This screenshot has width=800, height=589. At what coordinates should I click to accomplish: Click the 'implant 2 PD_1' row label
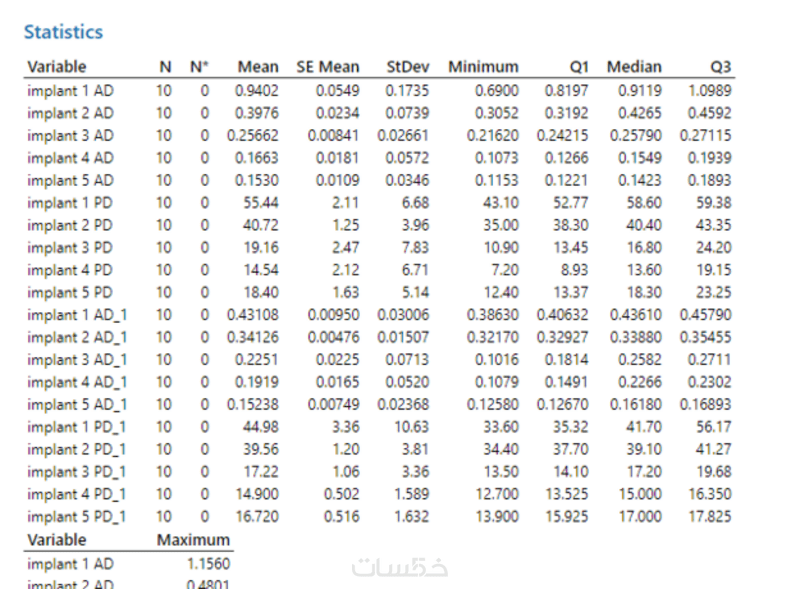pos(77,450)
